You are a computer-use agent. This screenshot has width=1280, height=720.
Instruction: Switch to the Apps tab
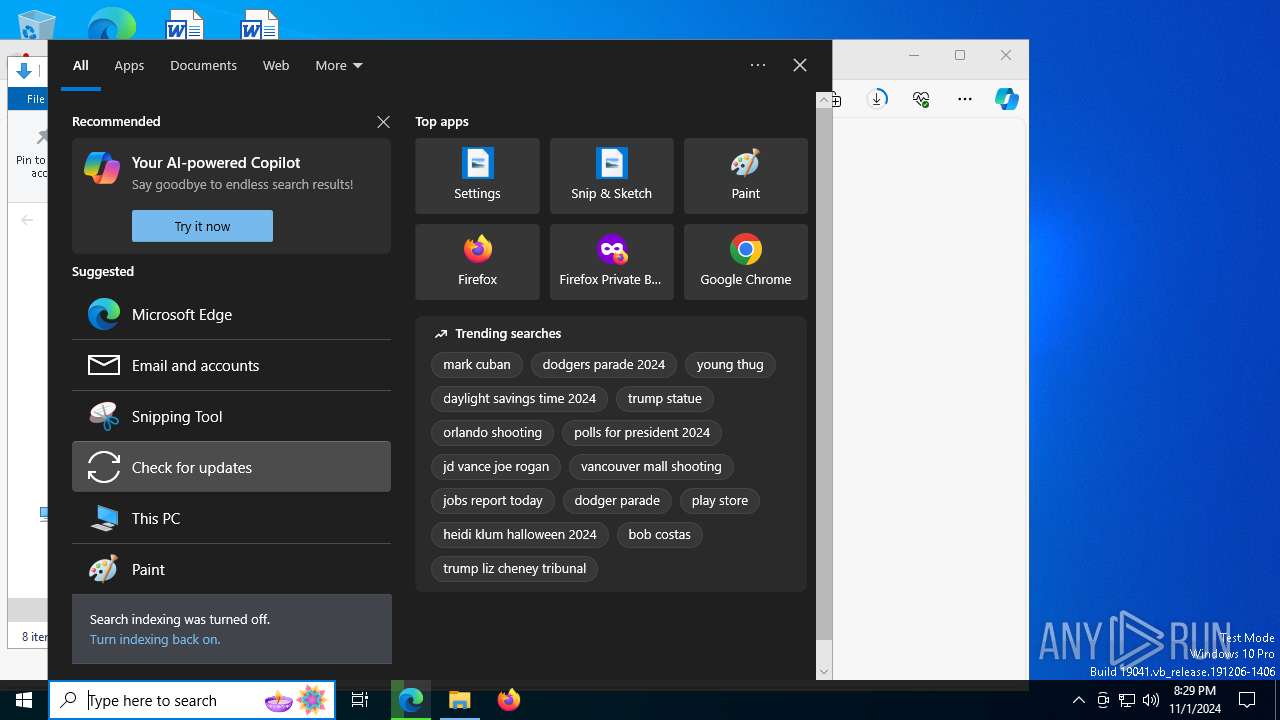coord(129,65)
